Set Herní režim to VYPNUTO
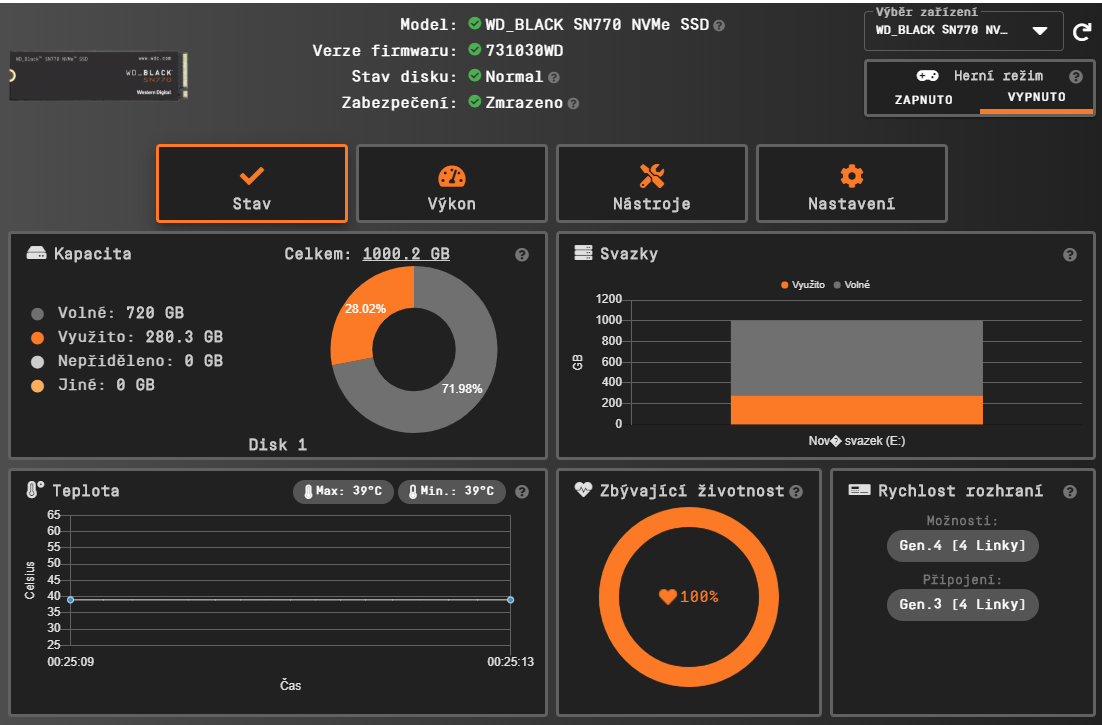Screen dimensions: 1102x725 click(x=1036, y=98)
